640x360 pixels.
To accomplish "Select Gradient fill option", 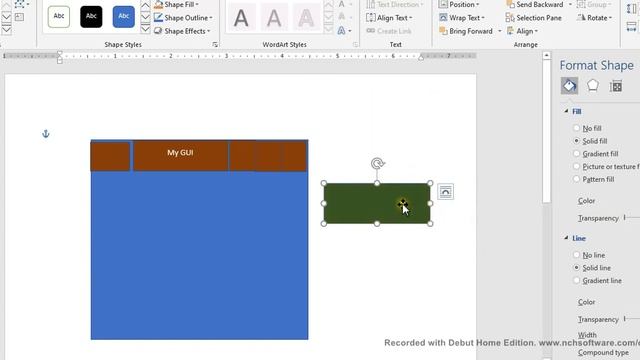I will coord(596,153).
